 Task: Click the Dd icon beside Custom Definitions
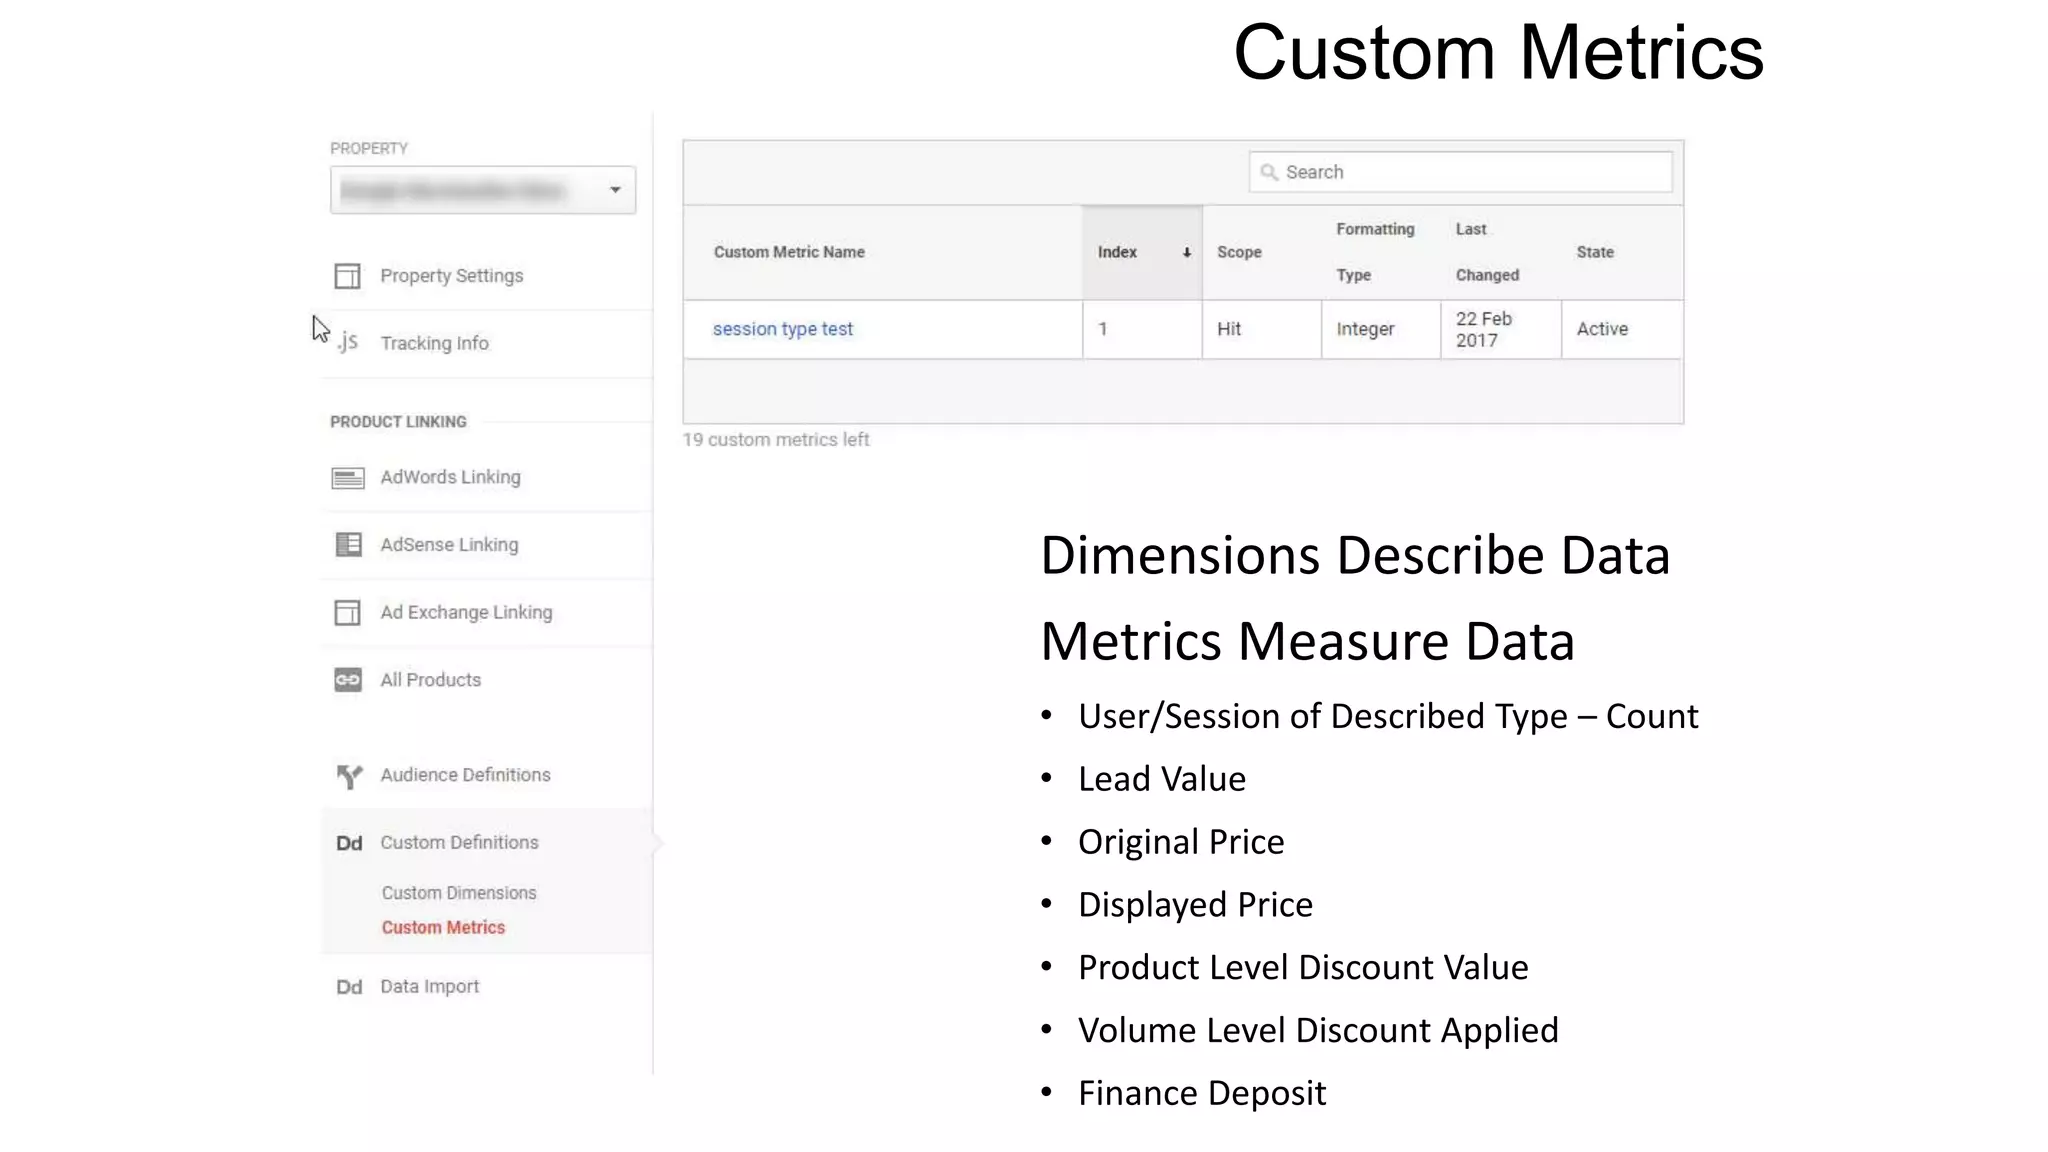pos(349,844)
